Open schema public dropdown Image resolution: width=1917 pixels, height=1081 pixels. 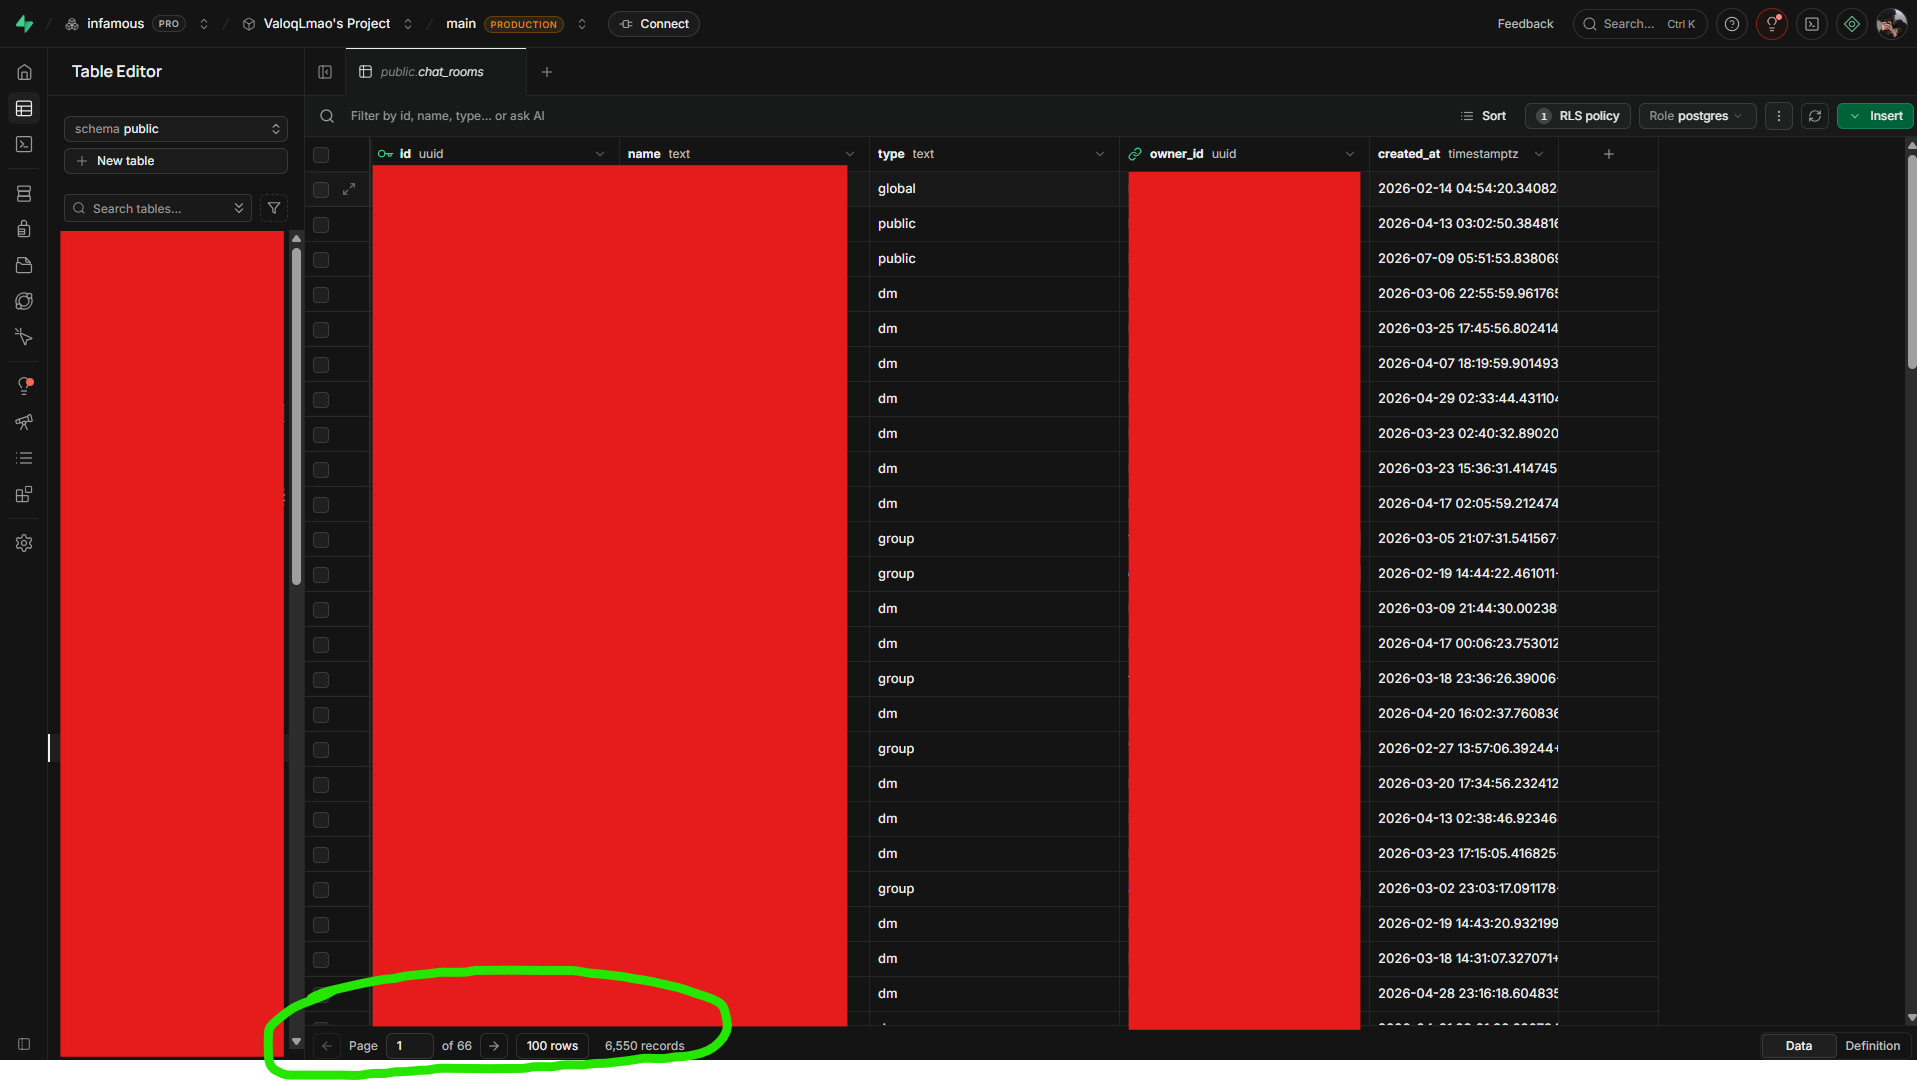point(176,129)
